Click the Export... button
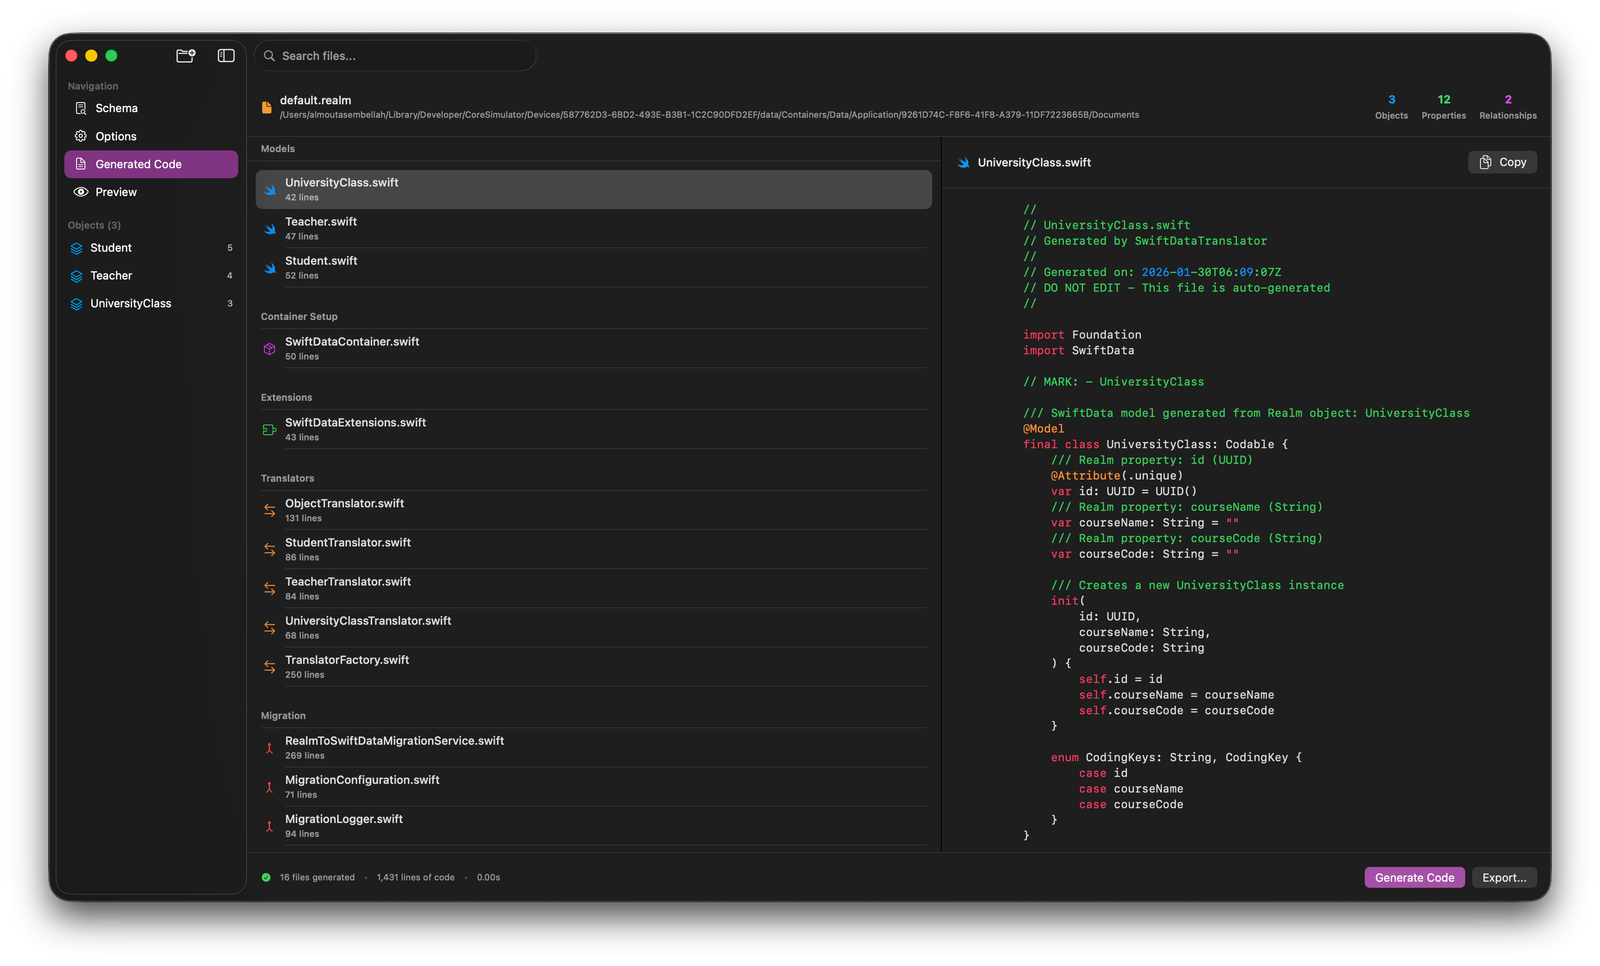The width and height of the screenshot is (1600, 966). (x=1504, y=877)
